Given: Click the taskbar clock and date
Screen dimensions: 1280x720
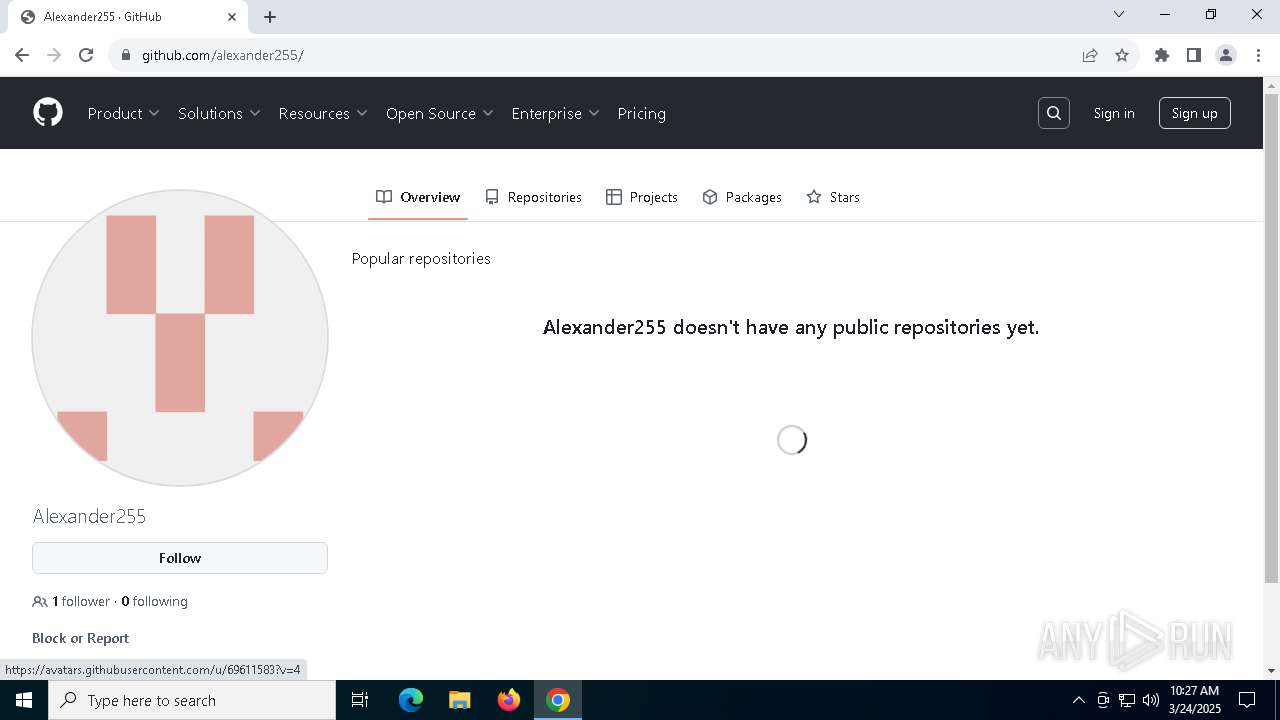Looking at the screenshot, I should click(1194, 700).
